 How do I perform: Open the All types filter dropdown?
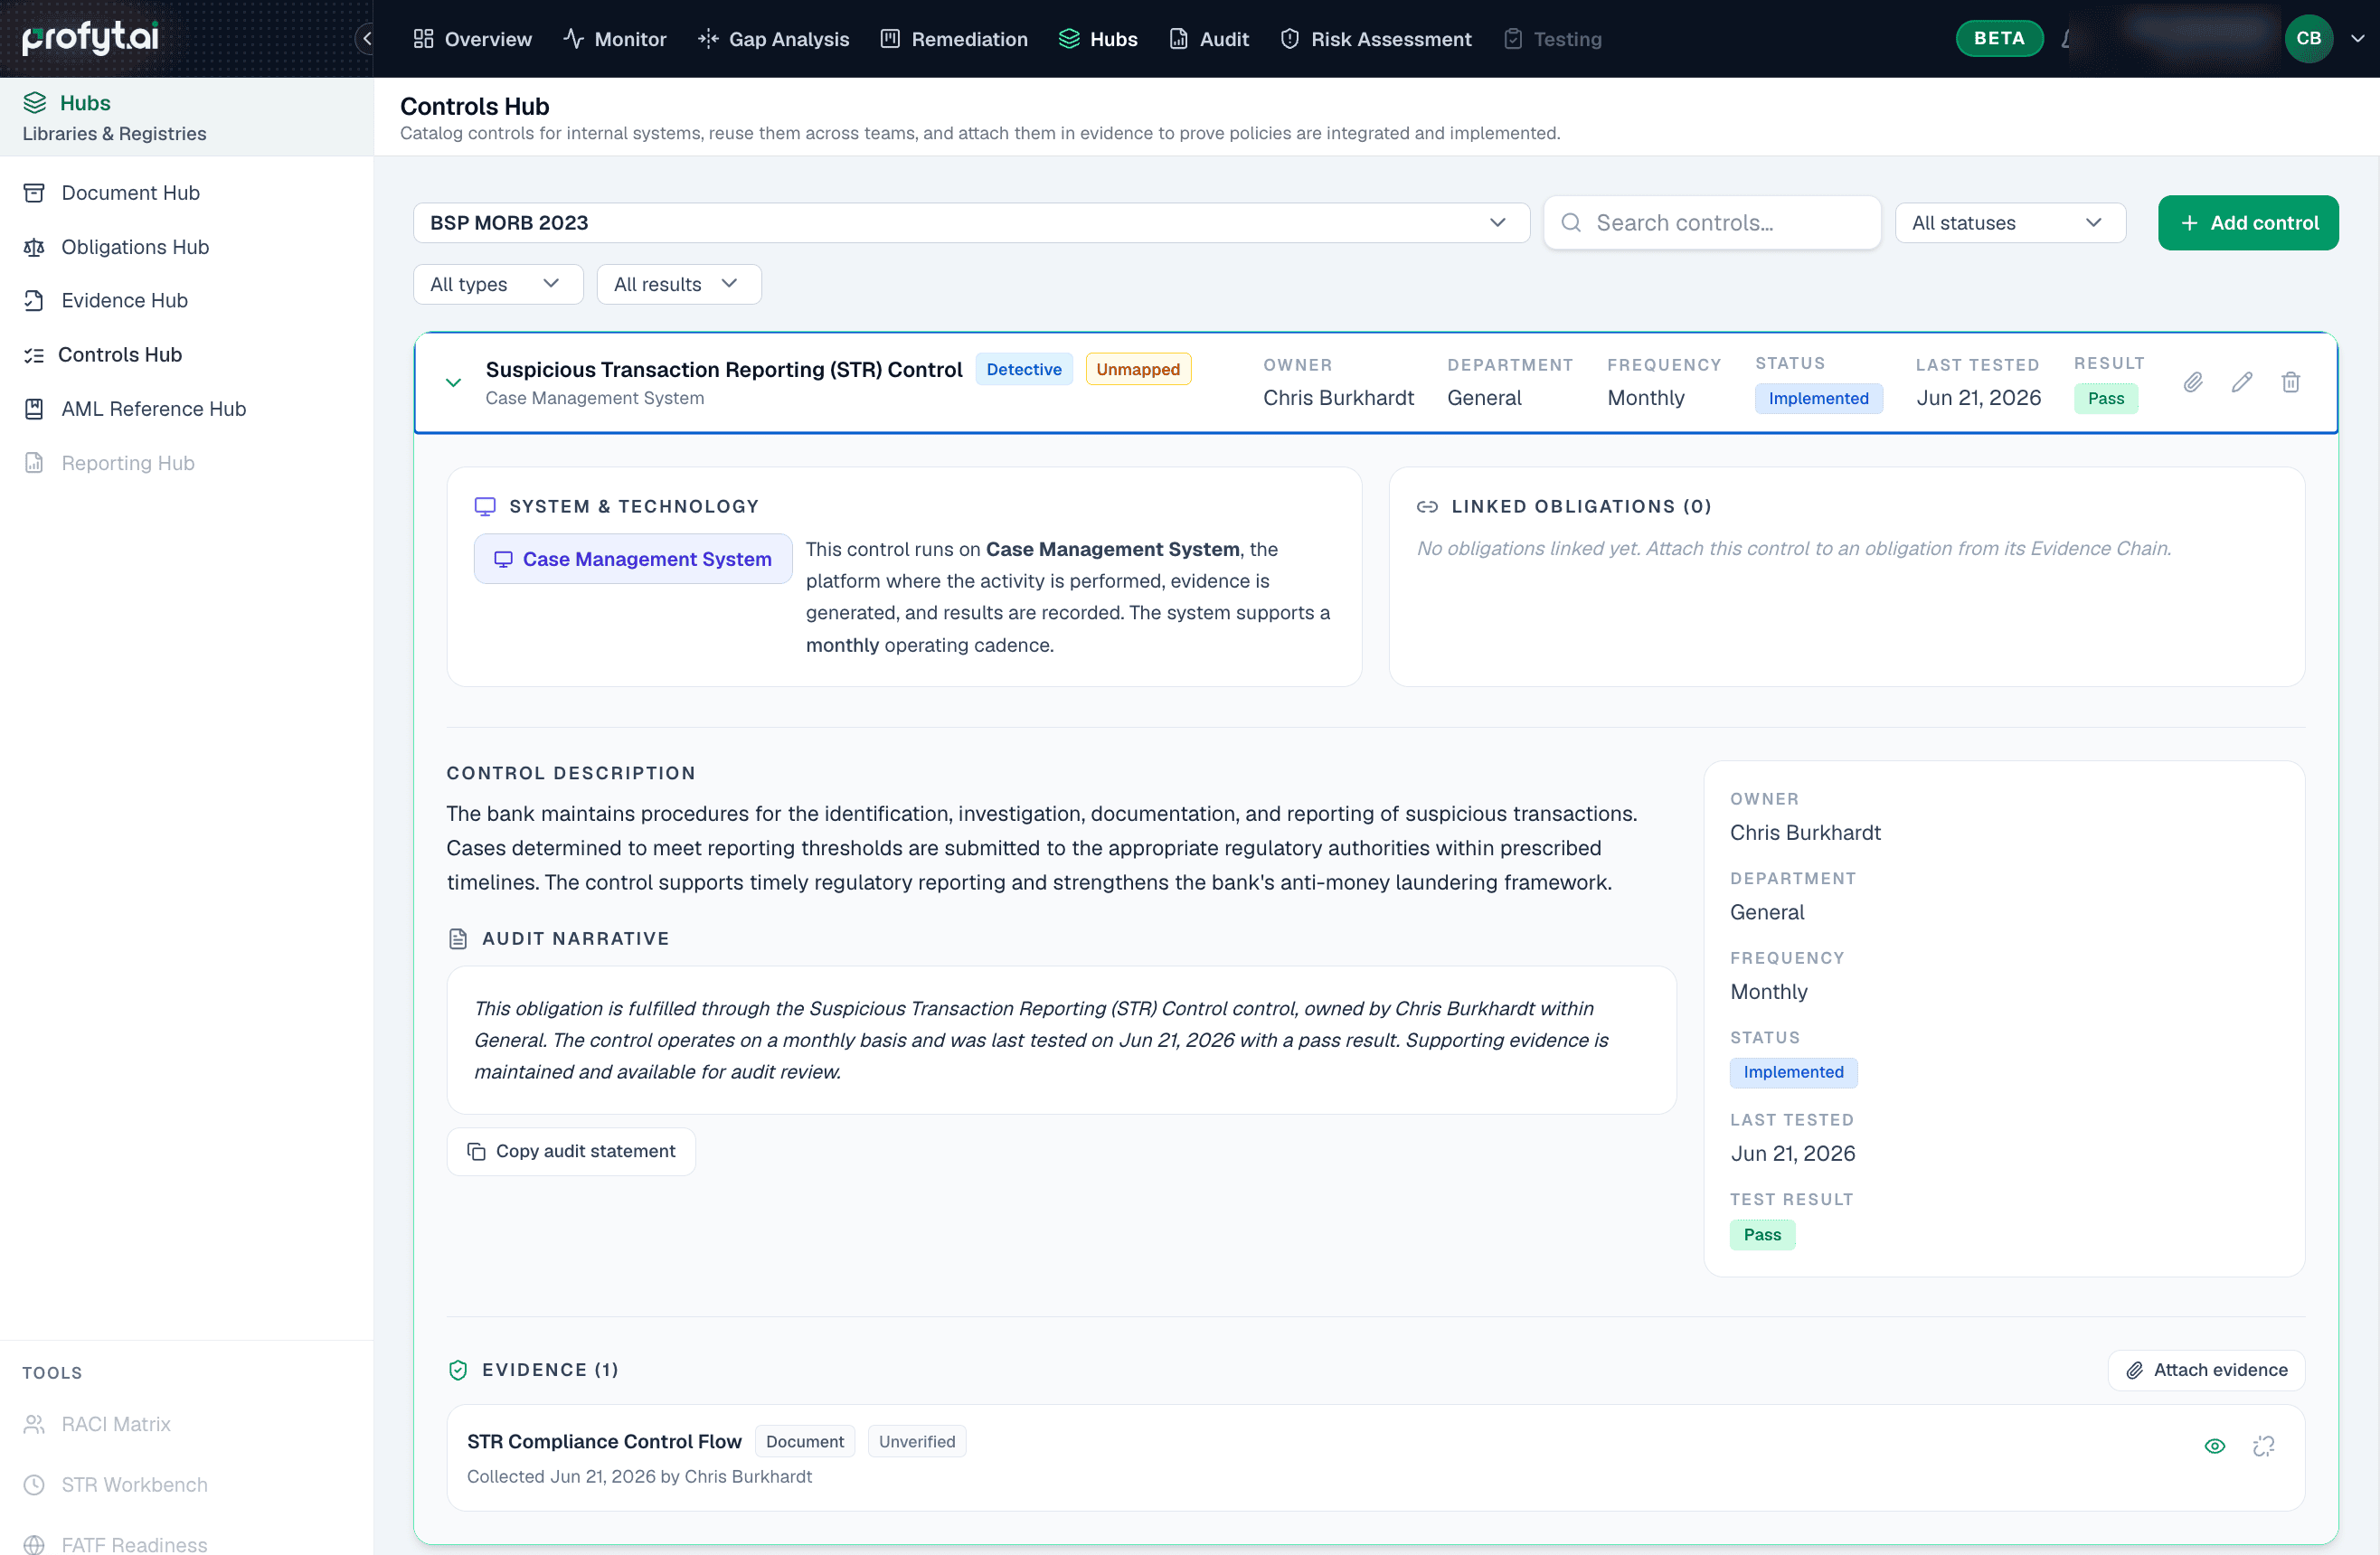(498, 284)
